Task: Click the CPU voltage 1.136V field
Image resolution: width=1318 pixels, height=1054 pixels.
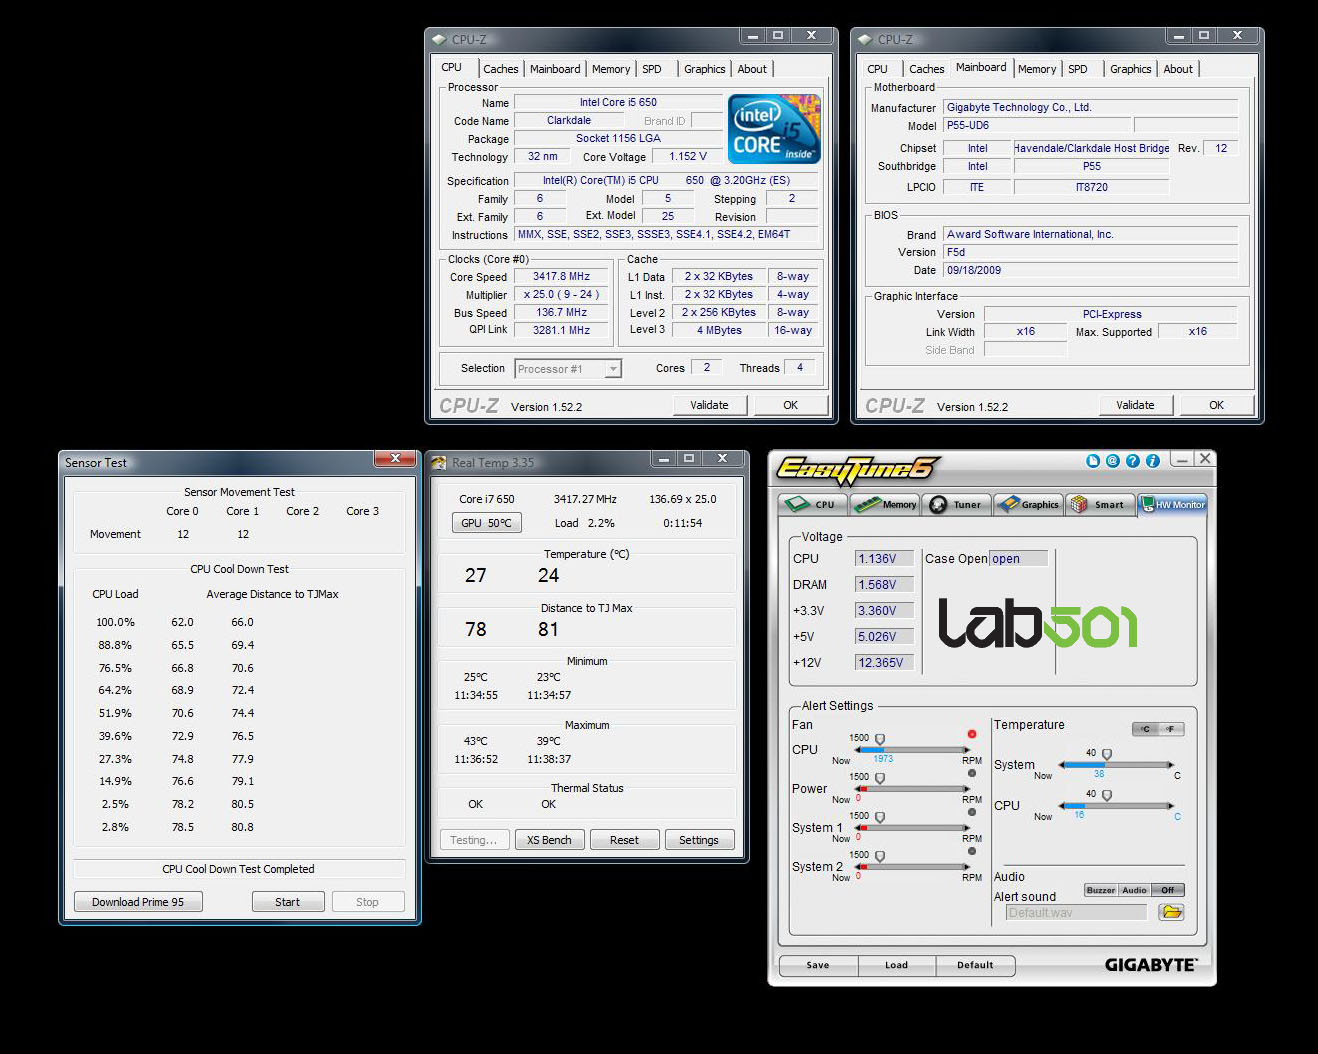Action: coord(883,559)
